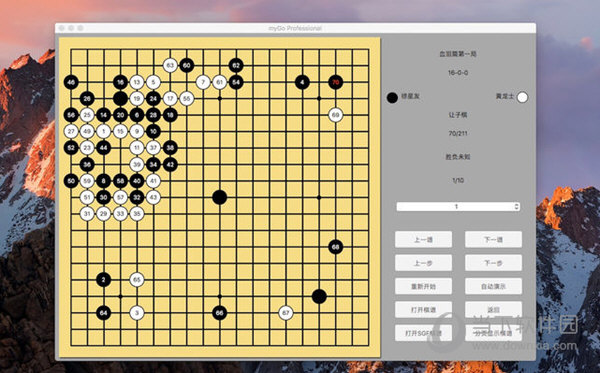Viewport: 600px width, 373px height.
Task: Click the stepper arrows of the record selector
Action: coord(517,207)
